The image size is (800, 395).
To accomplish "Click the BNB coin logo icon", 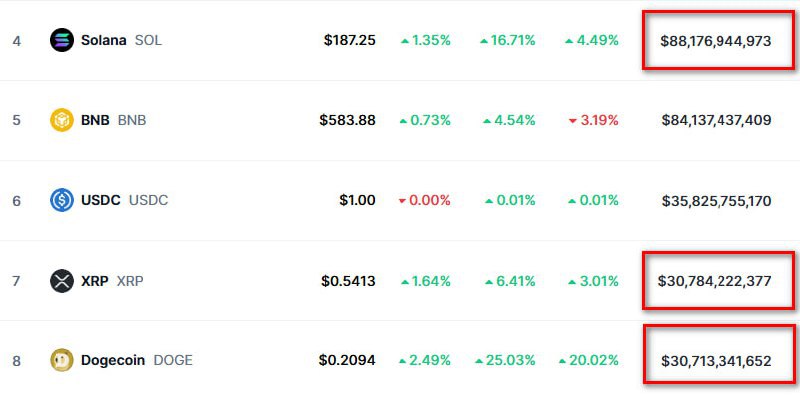I will 62,120.
